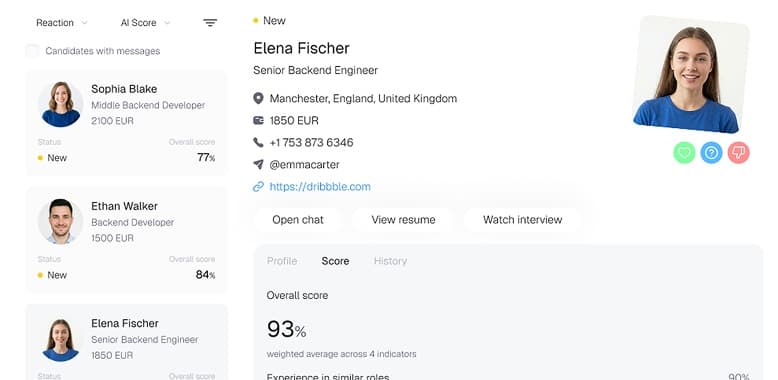Select the Score tab
This screenshot has height=380, width=778.
(x=335, y=261)
